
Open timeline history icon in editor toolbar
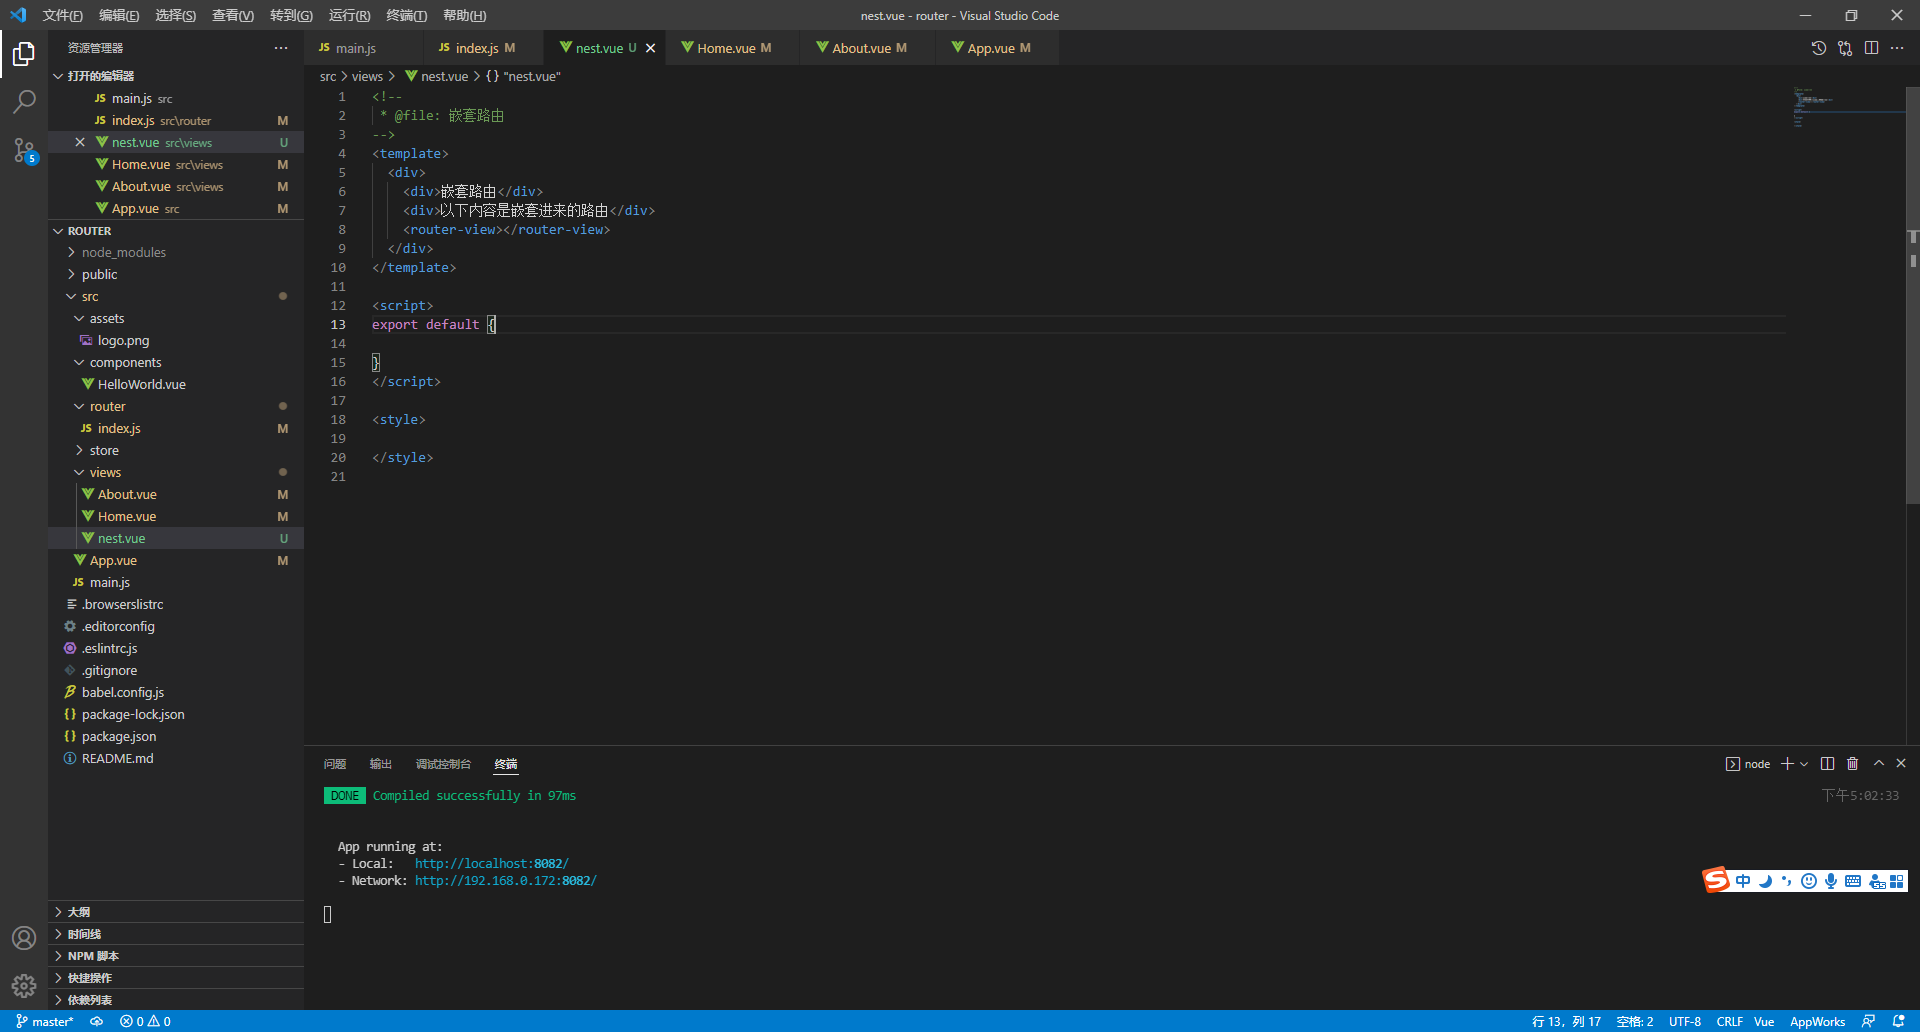[x=1819, y=48]
